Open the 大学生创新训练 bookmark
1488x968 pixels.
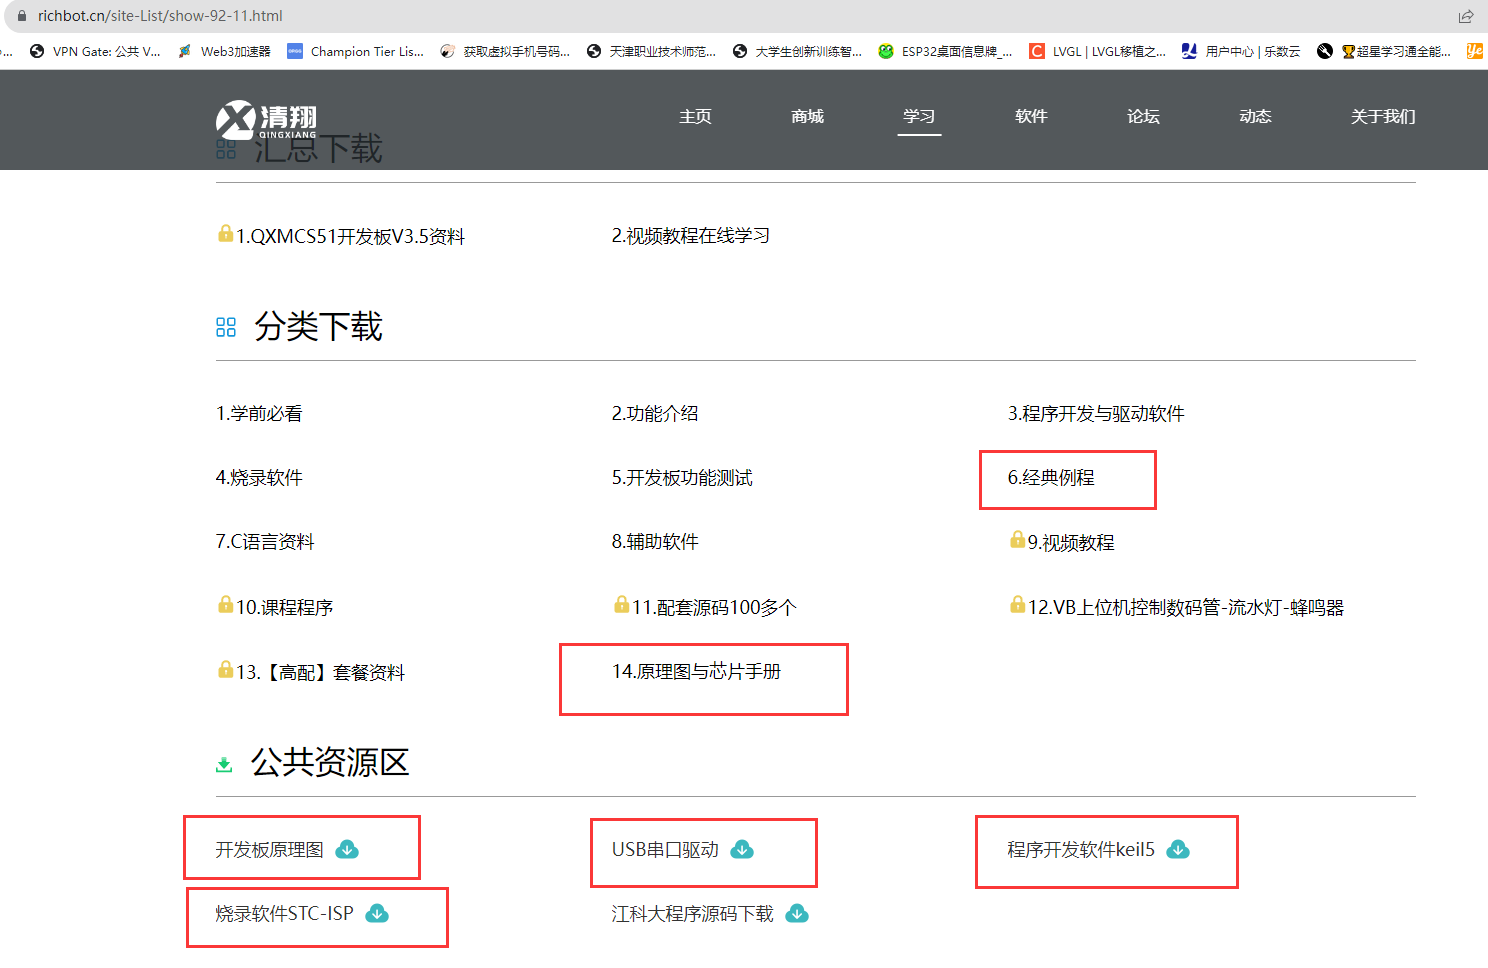[797, 51]
